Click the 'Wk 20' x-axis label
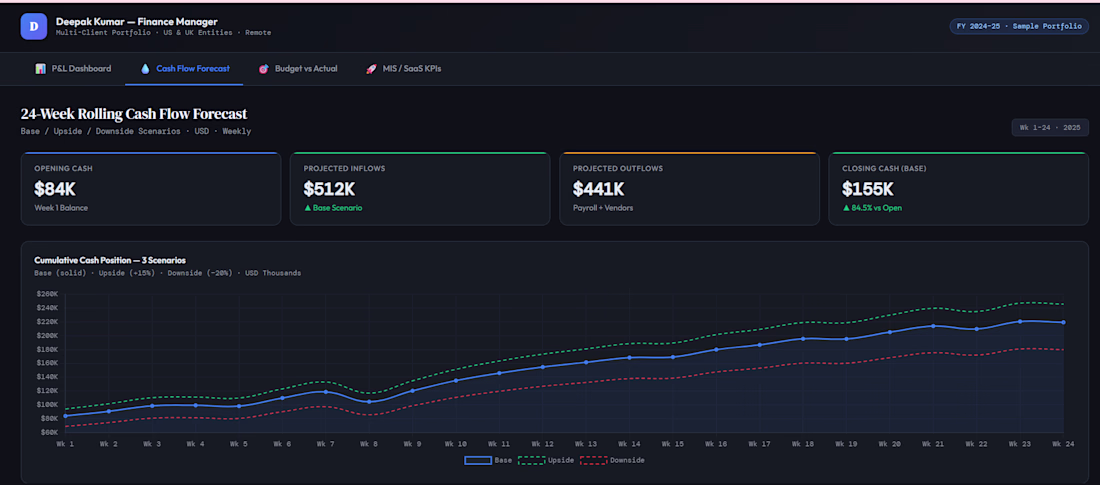Viewport: 1100px width, 485px height. click(890, 444)
